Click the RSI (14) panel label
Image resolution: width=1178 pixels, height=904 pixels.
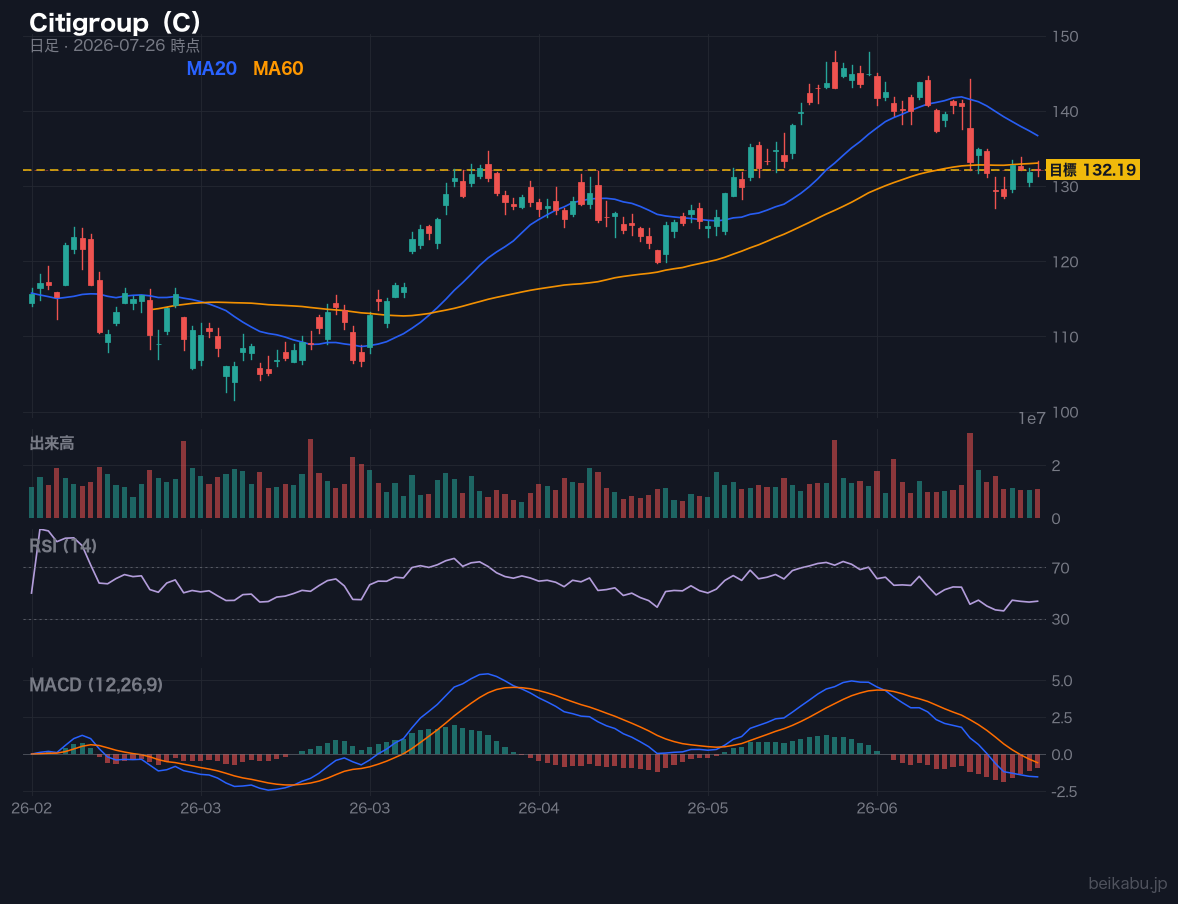tap(63, 545)
